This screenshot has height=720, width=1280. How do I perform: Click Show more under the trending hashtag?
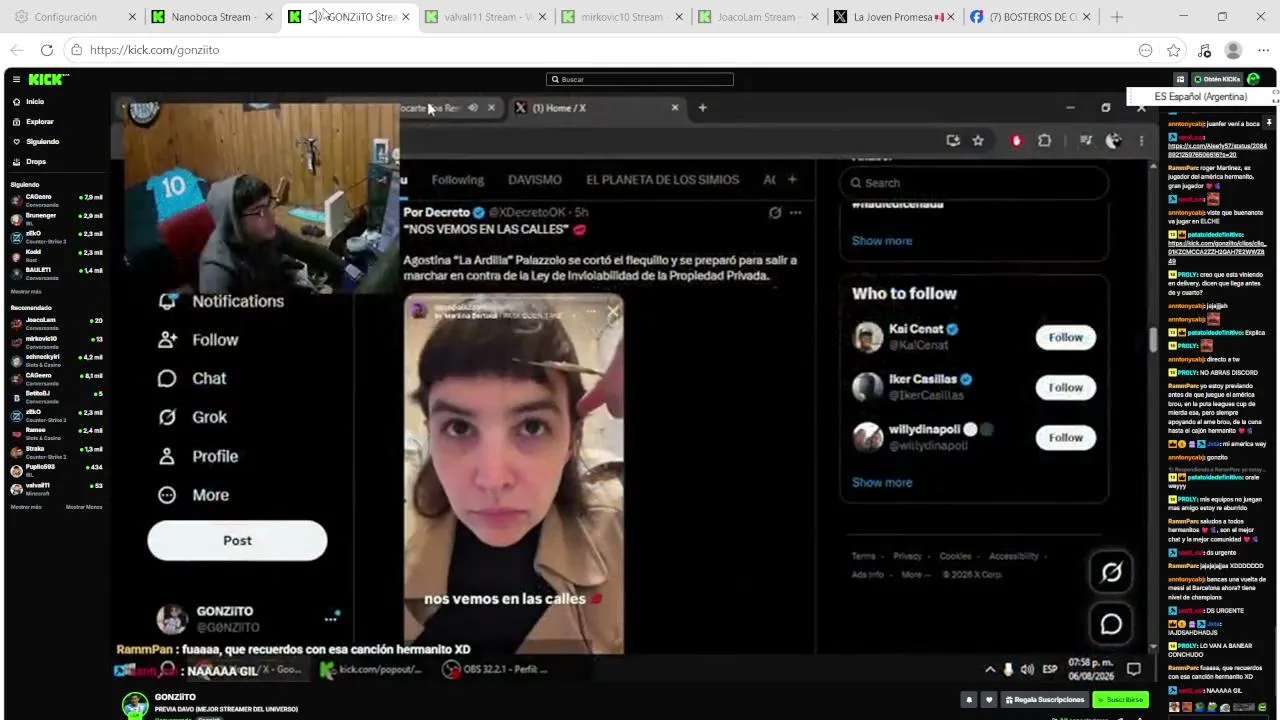click(881, 241)
